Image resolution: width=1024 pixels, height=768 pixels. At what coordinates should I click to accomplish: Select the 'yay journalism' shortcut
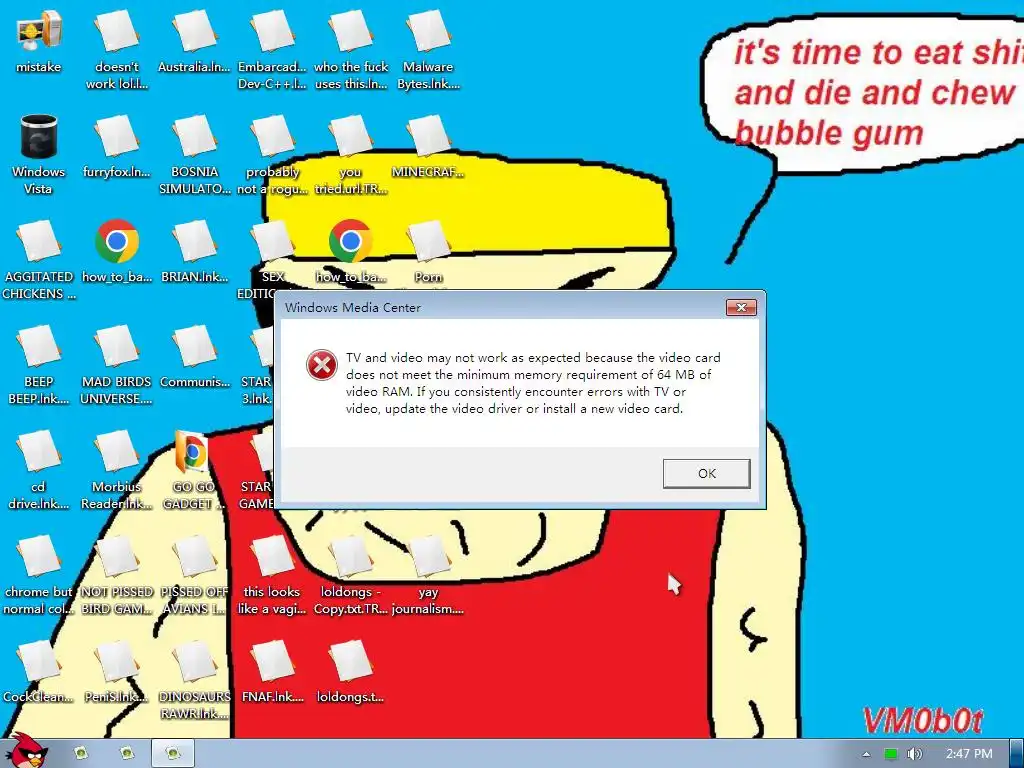point(428,576)
